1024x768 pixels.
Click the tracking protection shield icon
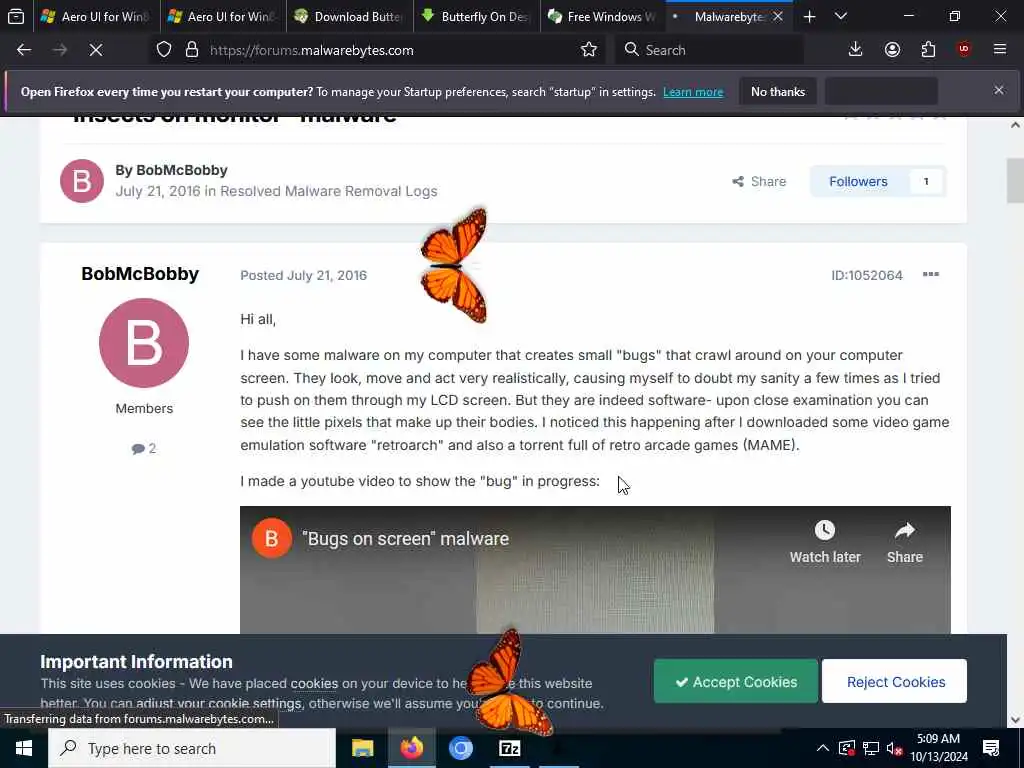(164, 50)
